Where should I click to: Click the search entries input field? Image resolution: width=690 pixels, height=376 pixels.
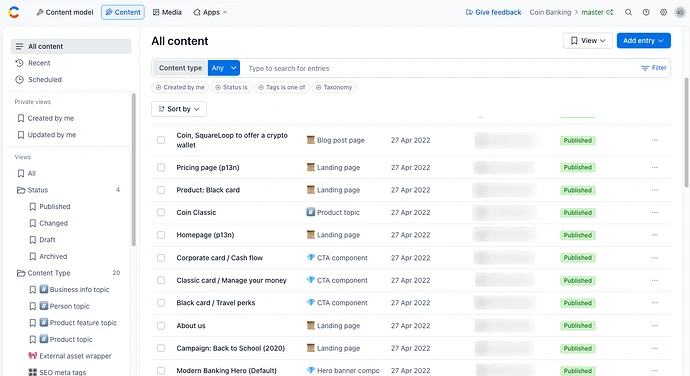[440, 68]
